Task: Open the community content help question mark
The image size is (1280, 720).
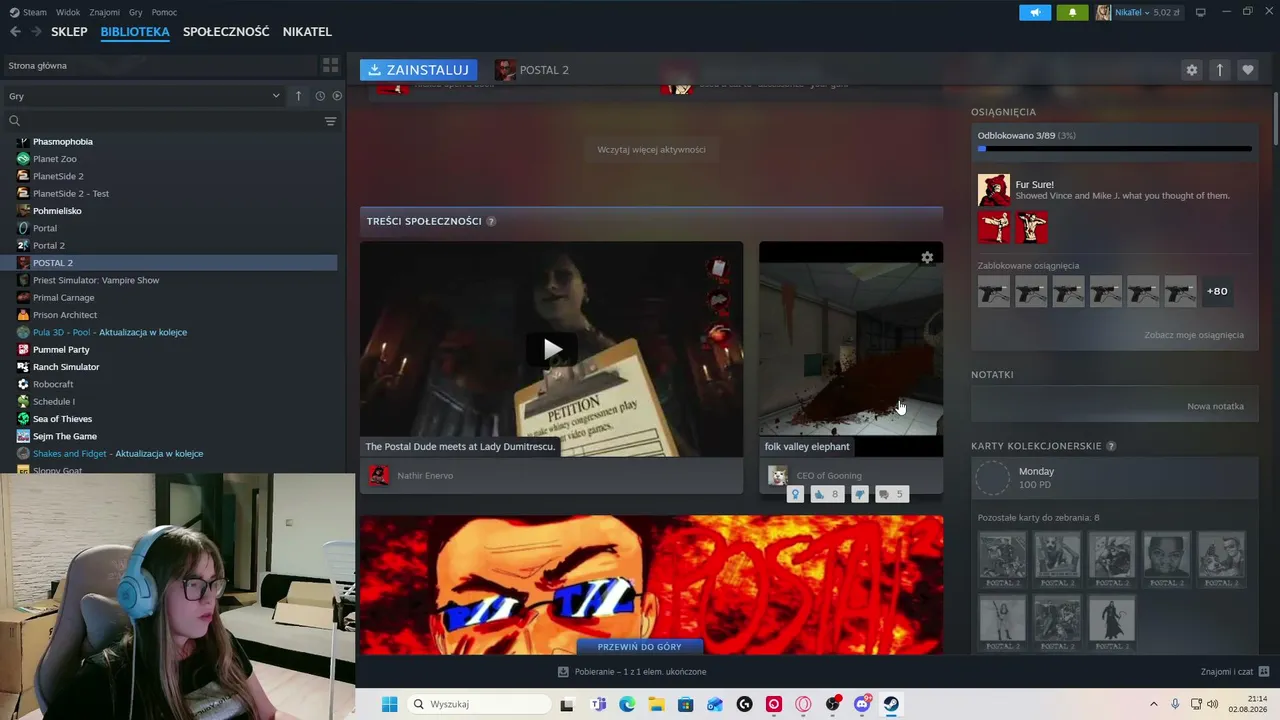Action: pos(491,221)
